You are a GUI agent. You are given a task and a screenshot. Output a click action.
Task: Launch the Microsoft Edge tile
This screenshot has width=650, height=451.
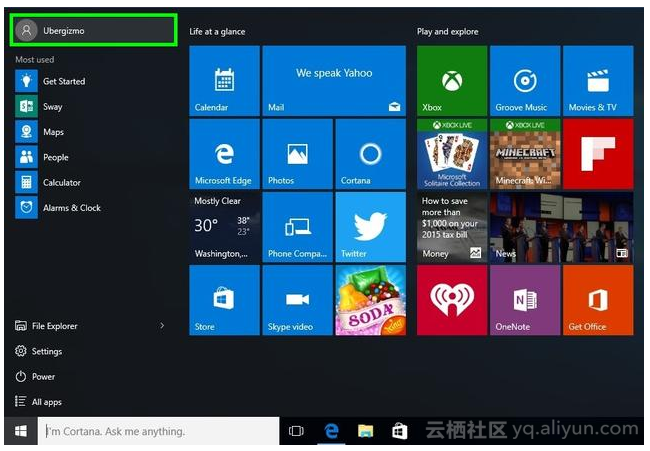225,154
